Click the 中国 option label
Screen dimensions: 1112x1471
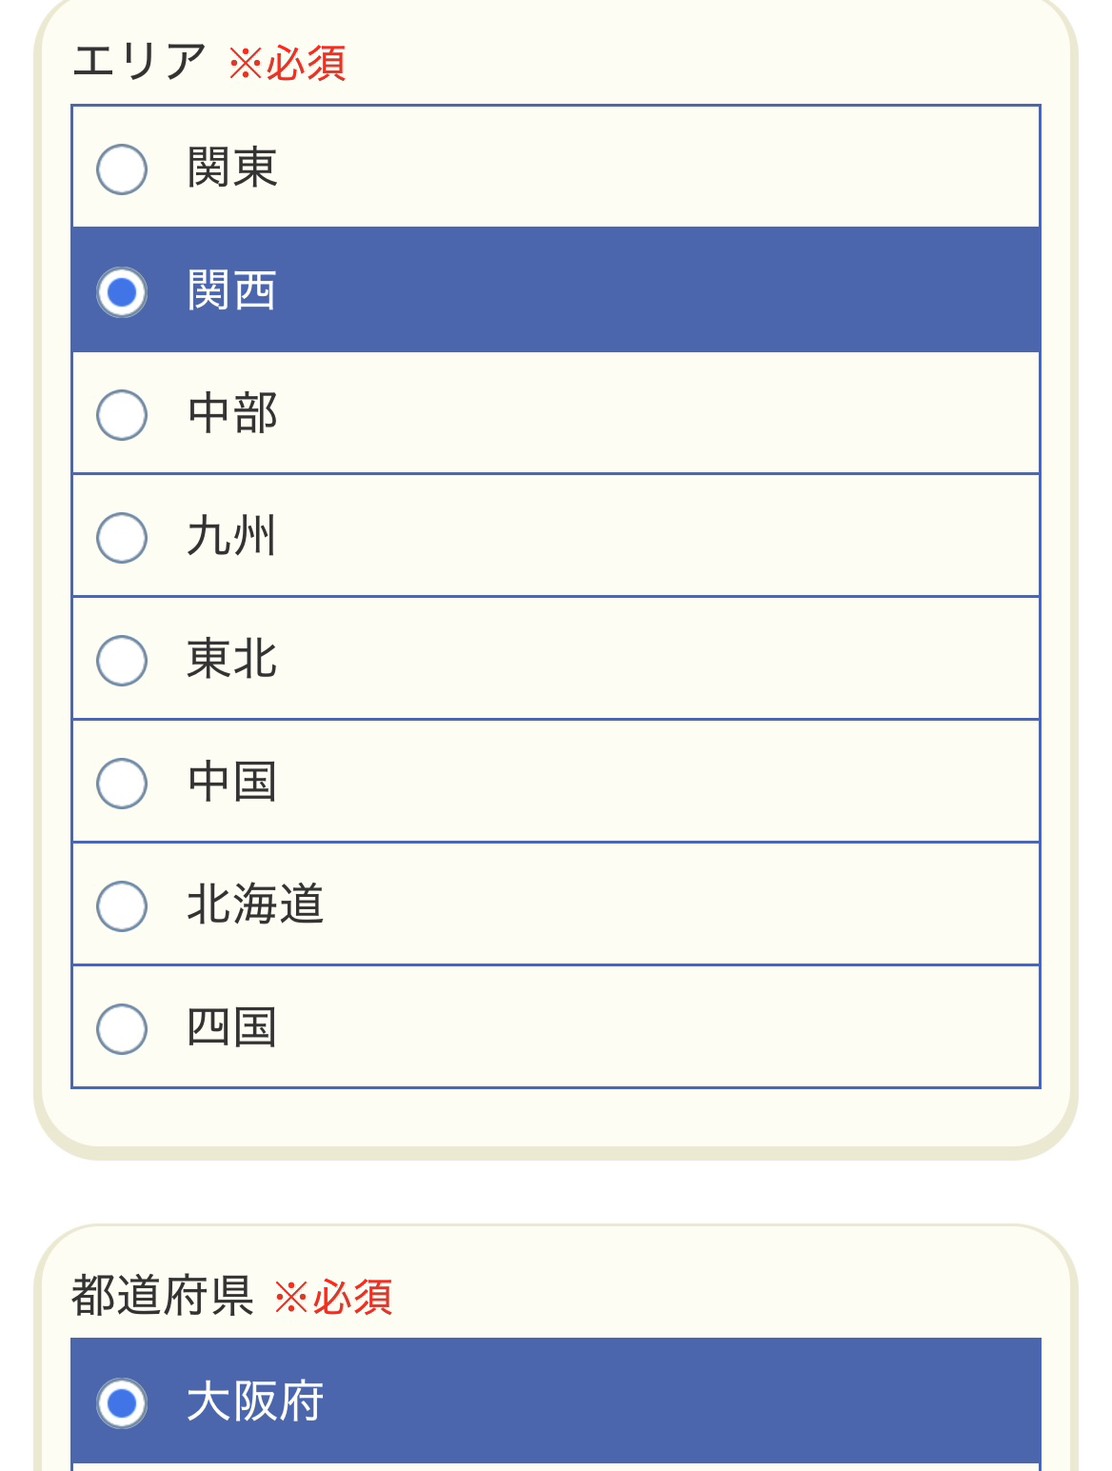tap(232, 782)
